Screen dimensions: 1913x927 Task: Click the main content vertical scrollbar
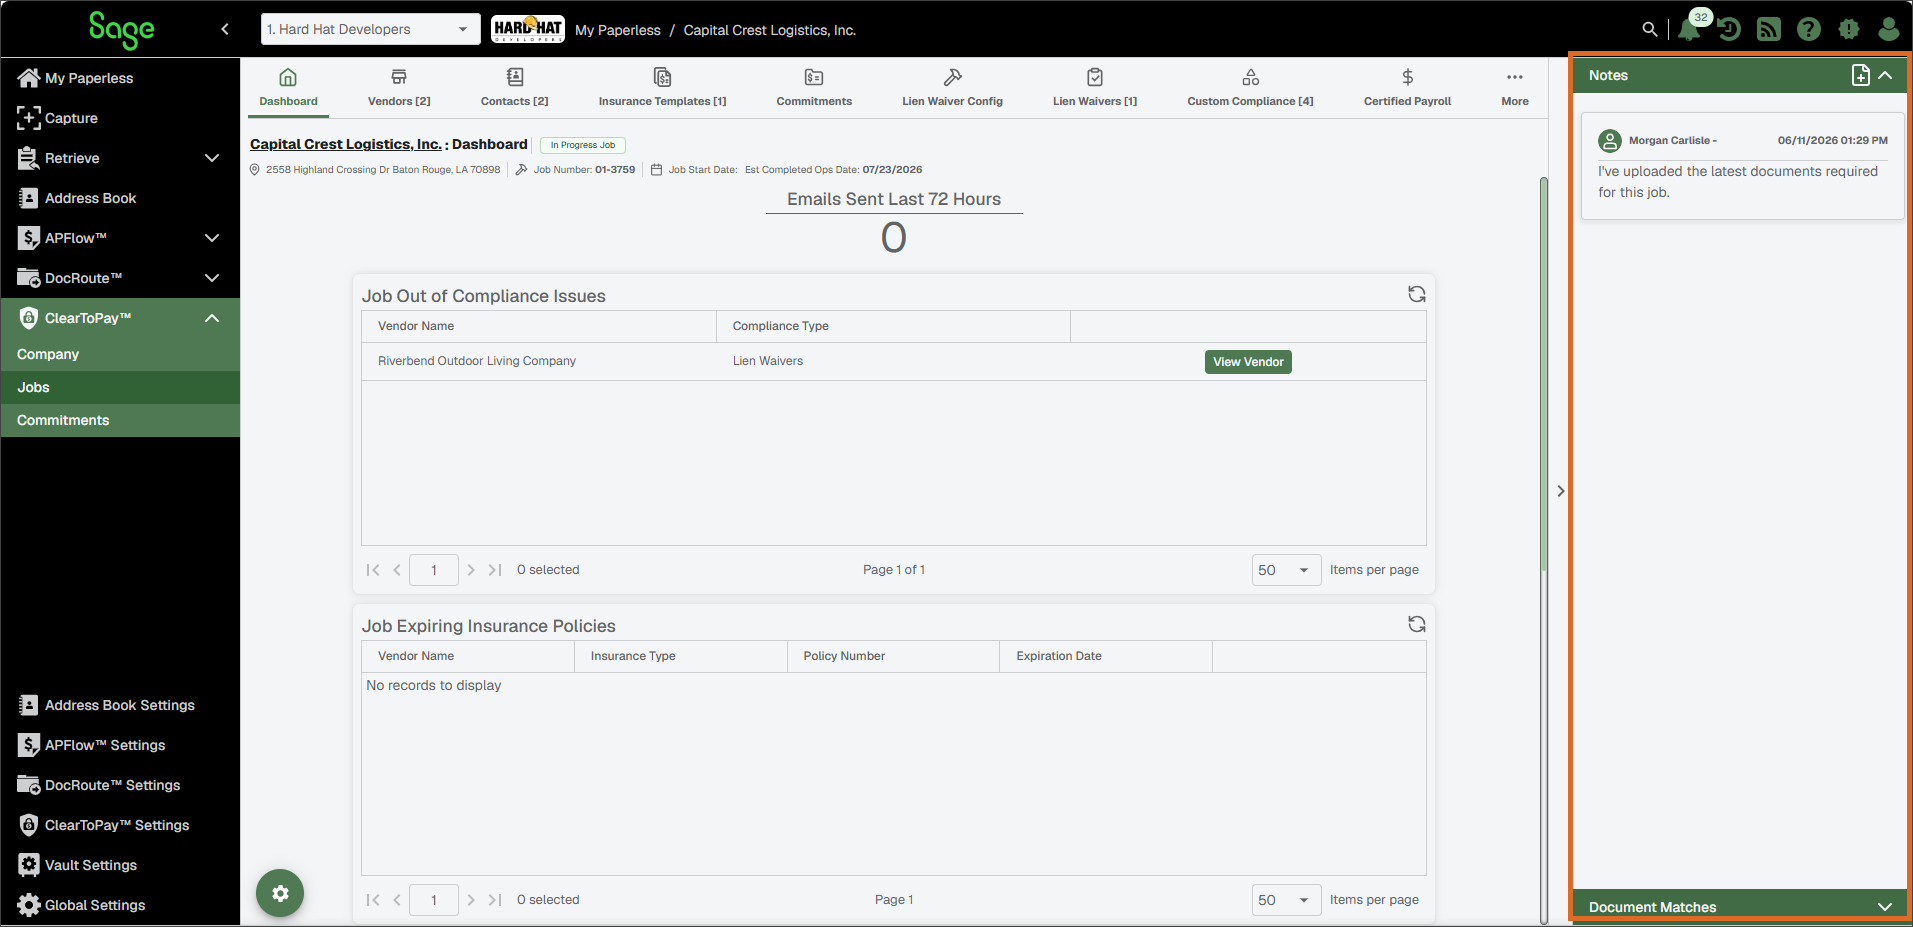click(x=1543, y=375)
